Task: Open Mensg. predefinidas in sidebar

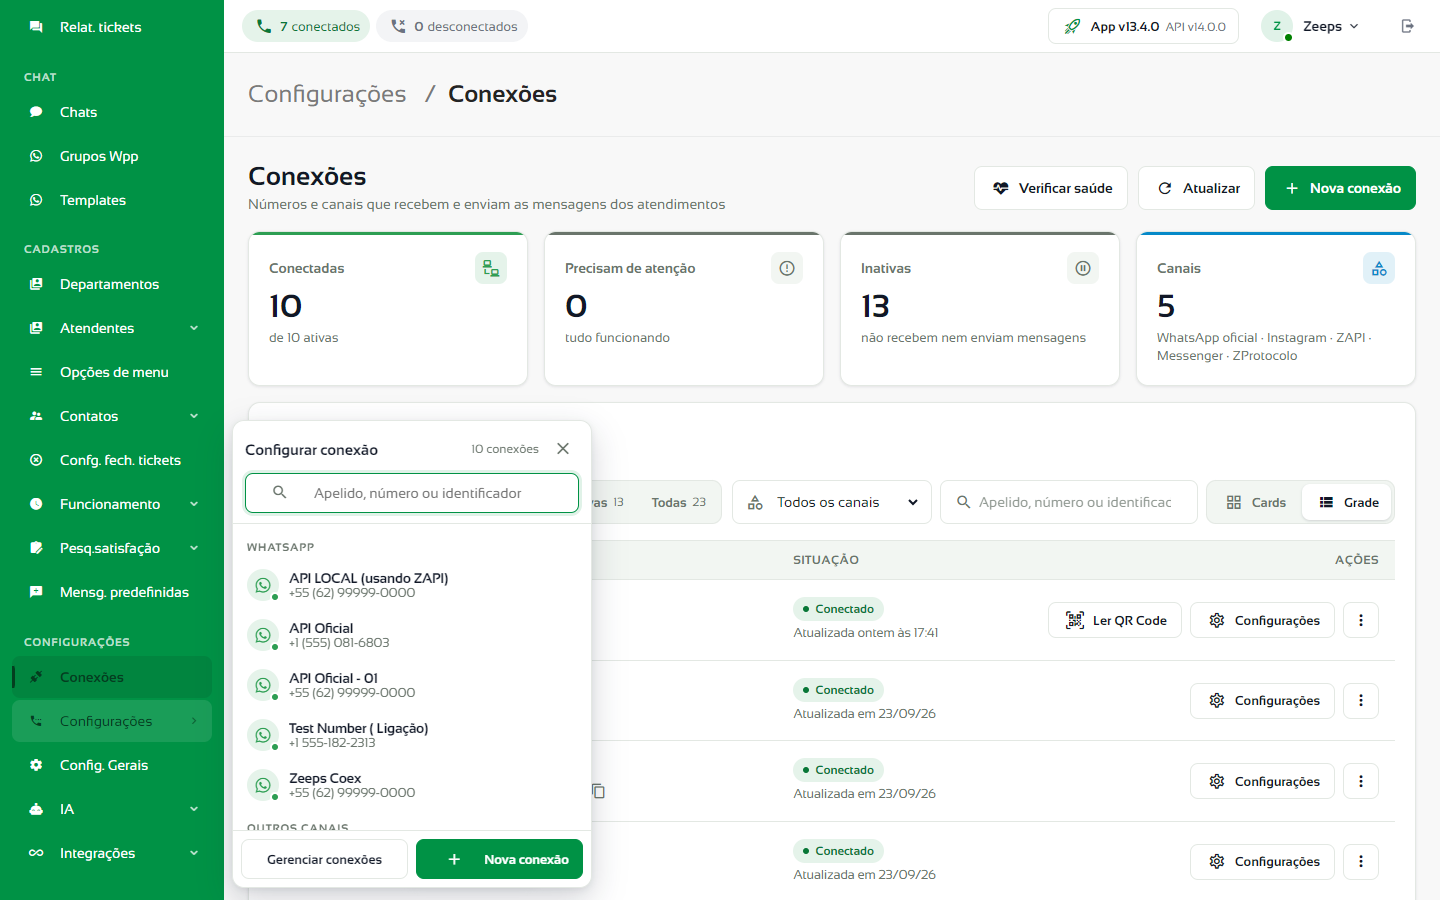Action: click(x=112, y=592)
